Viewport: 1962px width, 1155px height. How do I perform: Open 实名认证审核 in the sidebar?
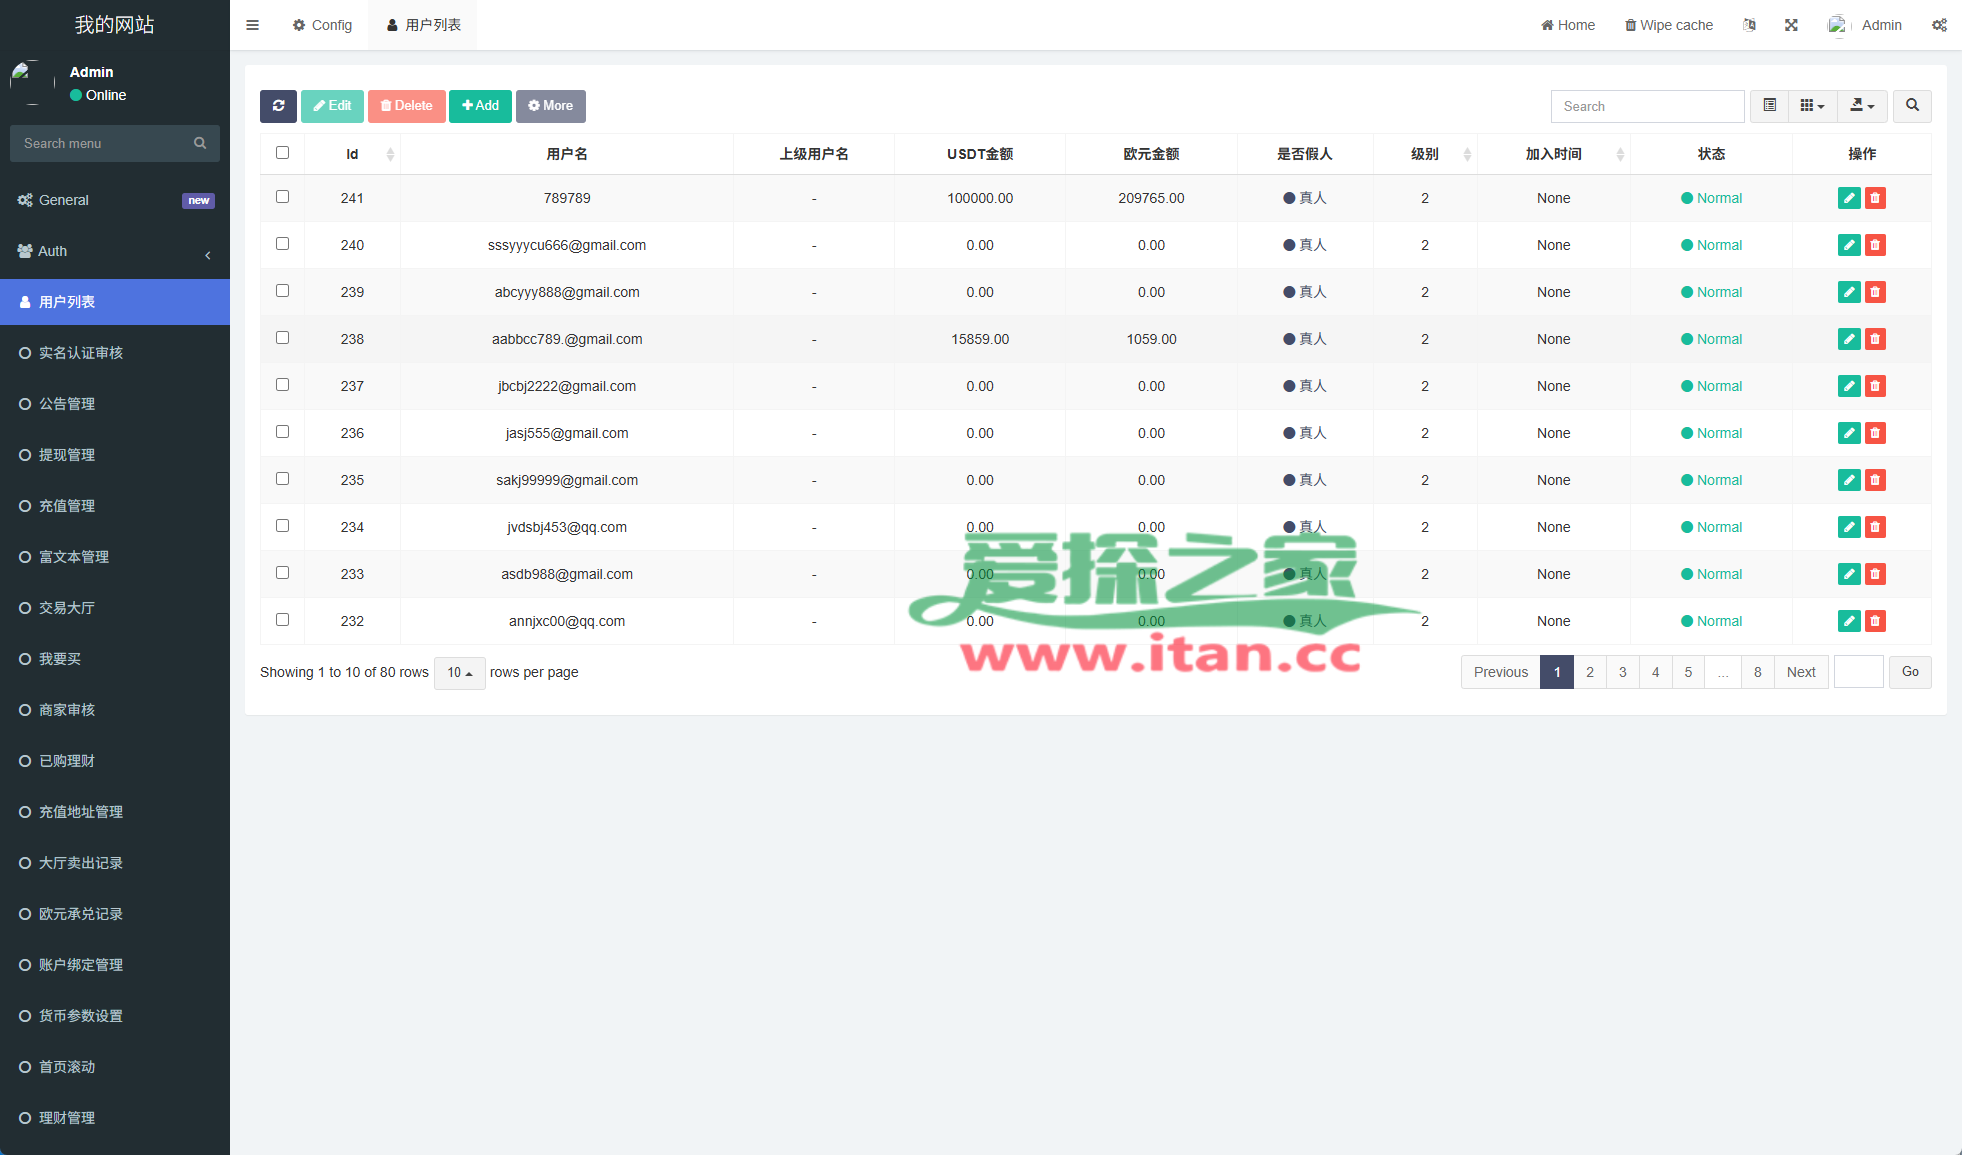coord(115,353)
